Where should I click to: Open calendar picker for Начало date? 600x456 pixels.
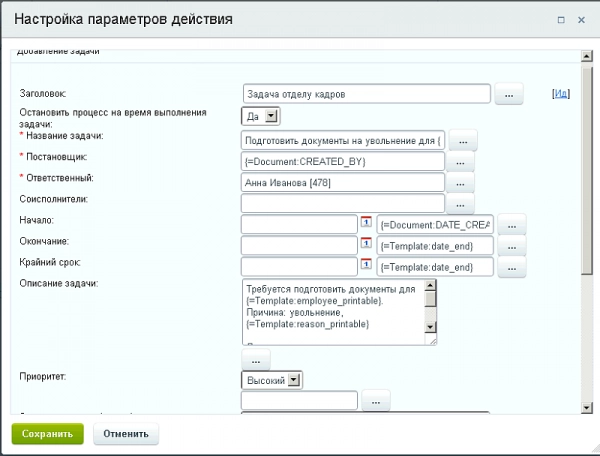coord(366,223)
